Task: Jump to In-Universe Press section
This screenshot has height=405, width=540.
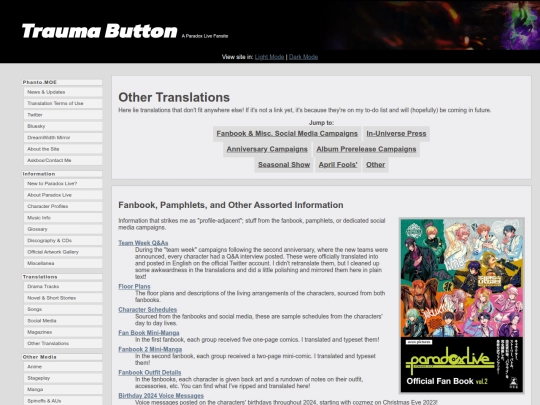Action: pyautogui.click(x=396, y=134)
